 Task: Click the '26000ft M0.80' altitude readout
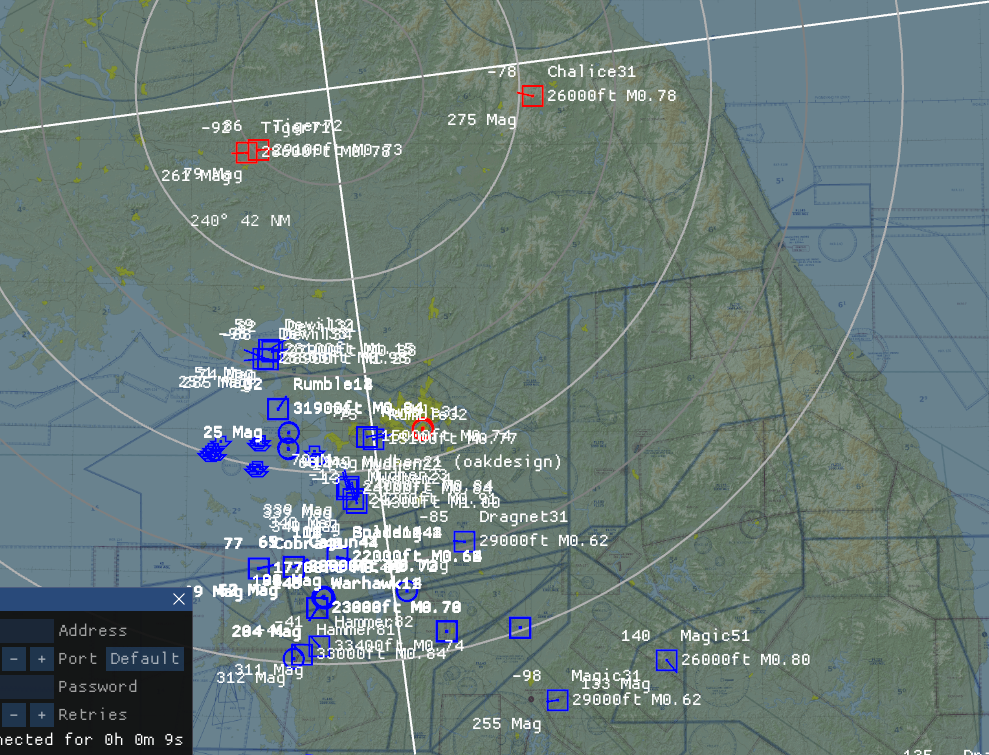point(746,660)
